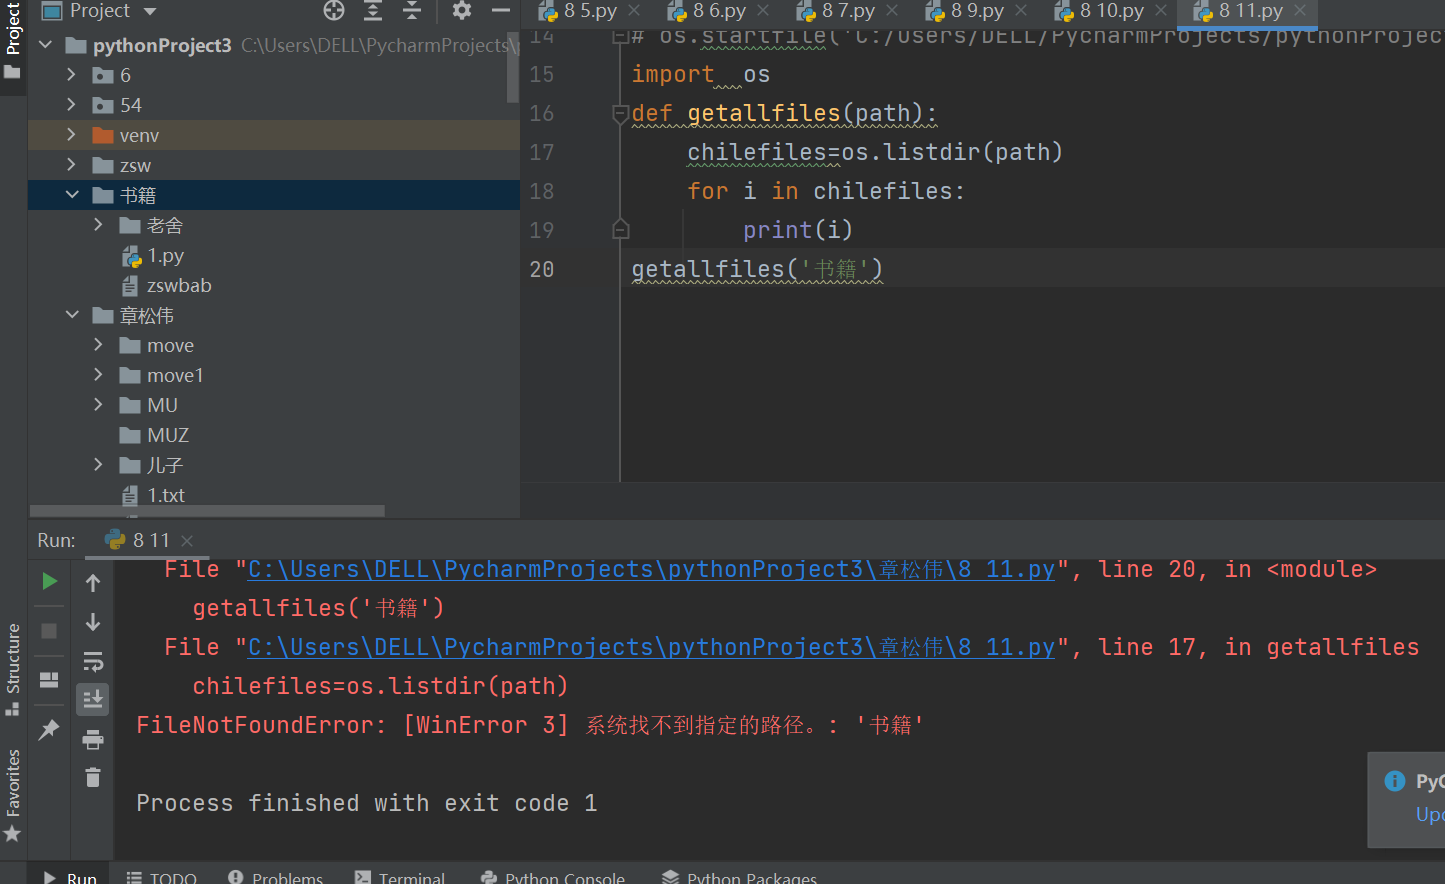Expand the move folder
This screenshot has width=1445, height=884.
point(98,345)
